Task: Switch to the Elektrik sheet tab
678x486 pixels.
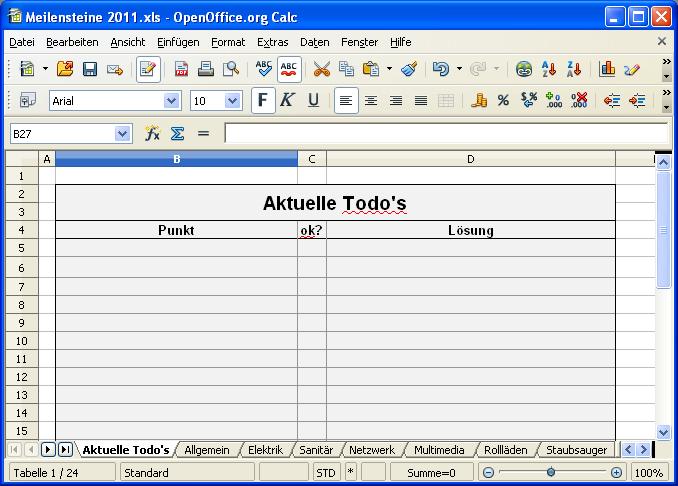Action: [x=265, y=450]
